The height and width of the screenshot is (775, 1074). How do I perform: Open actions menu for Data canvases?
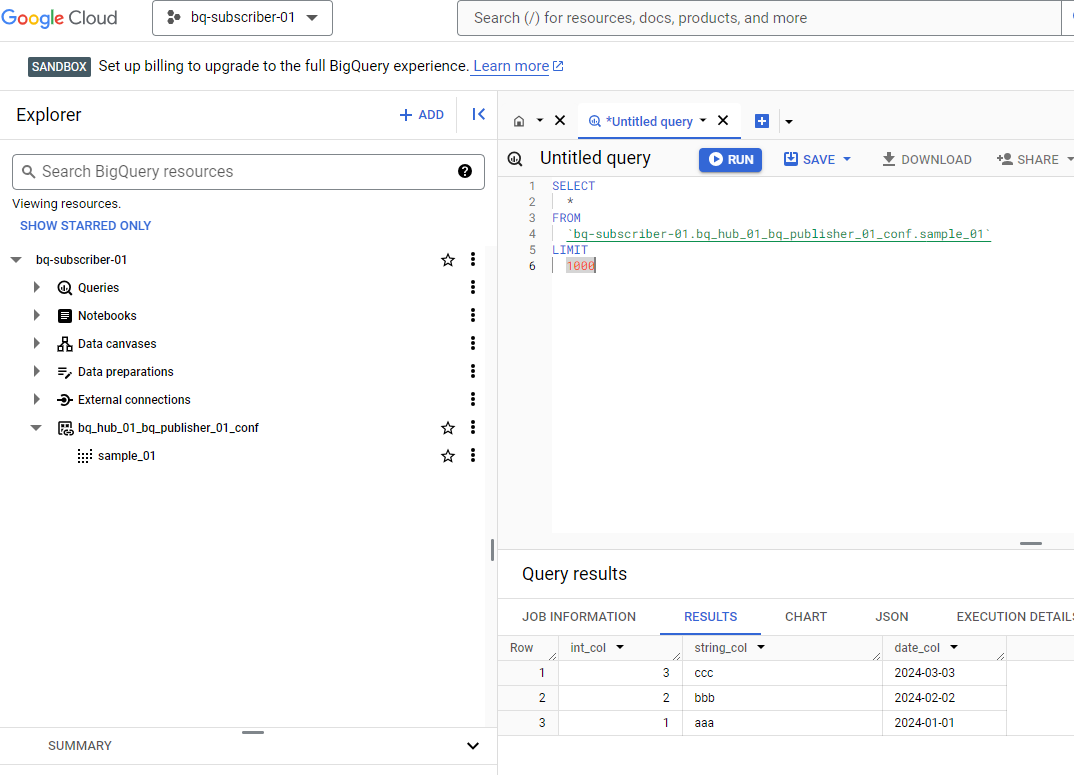[473, 344]
